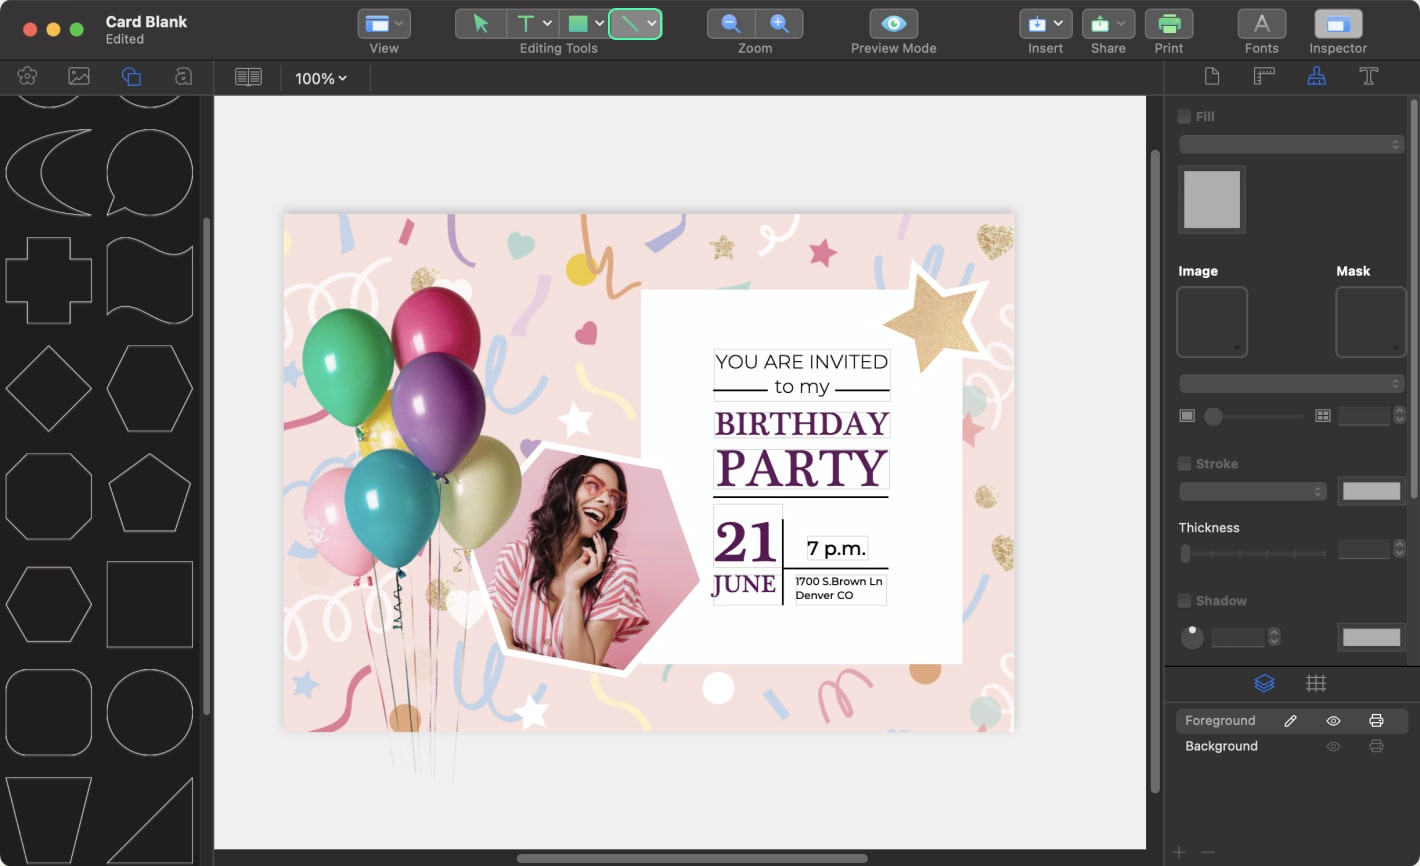Open the Text inspector tab
1420x866 pixels.
[1369, 76]
